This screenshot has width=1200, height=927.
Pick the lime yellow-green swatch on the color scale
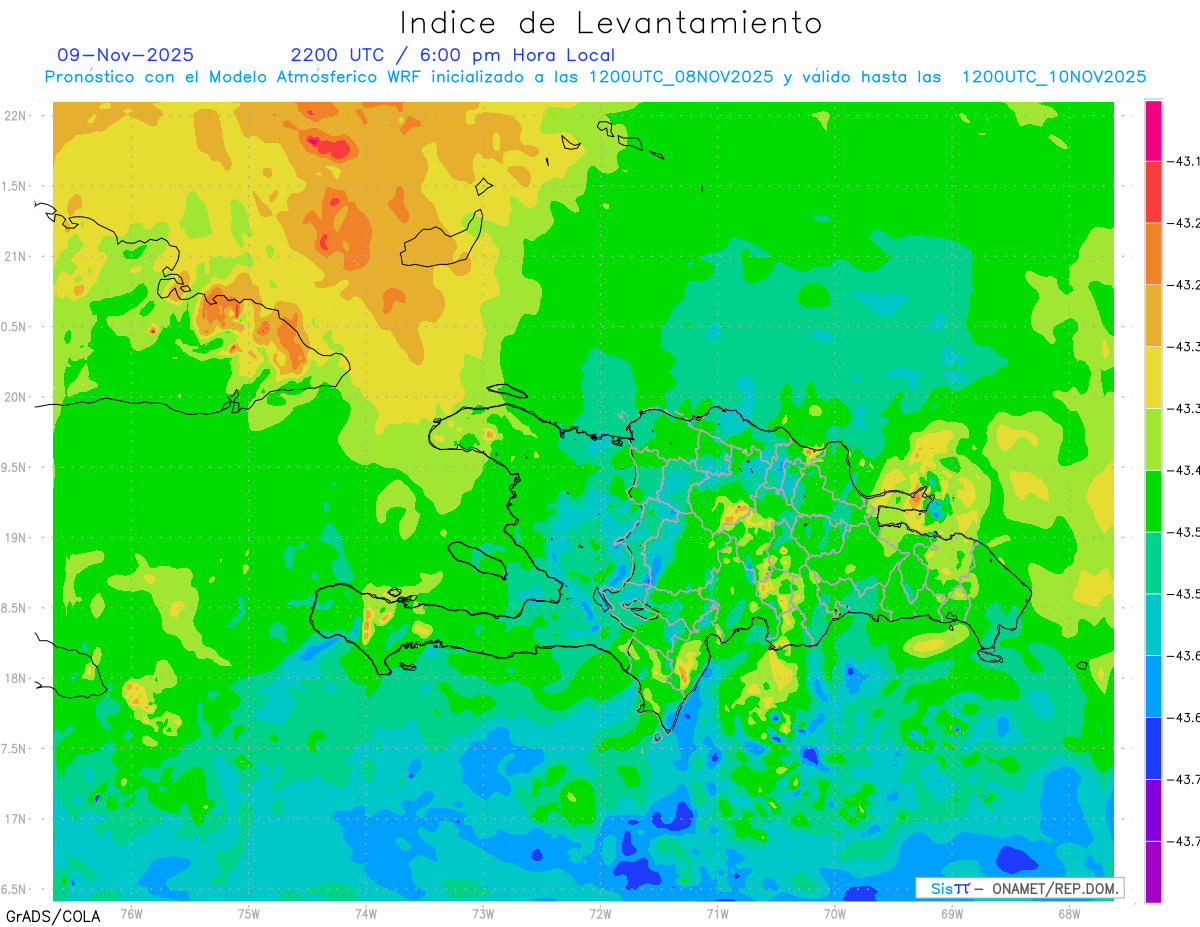[1153, 440]
